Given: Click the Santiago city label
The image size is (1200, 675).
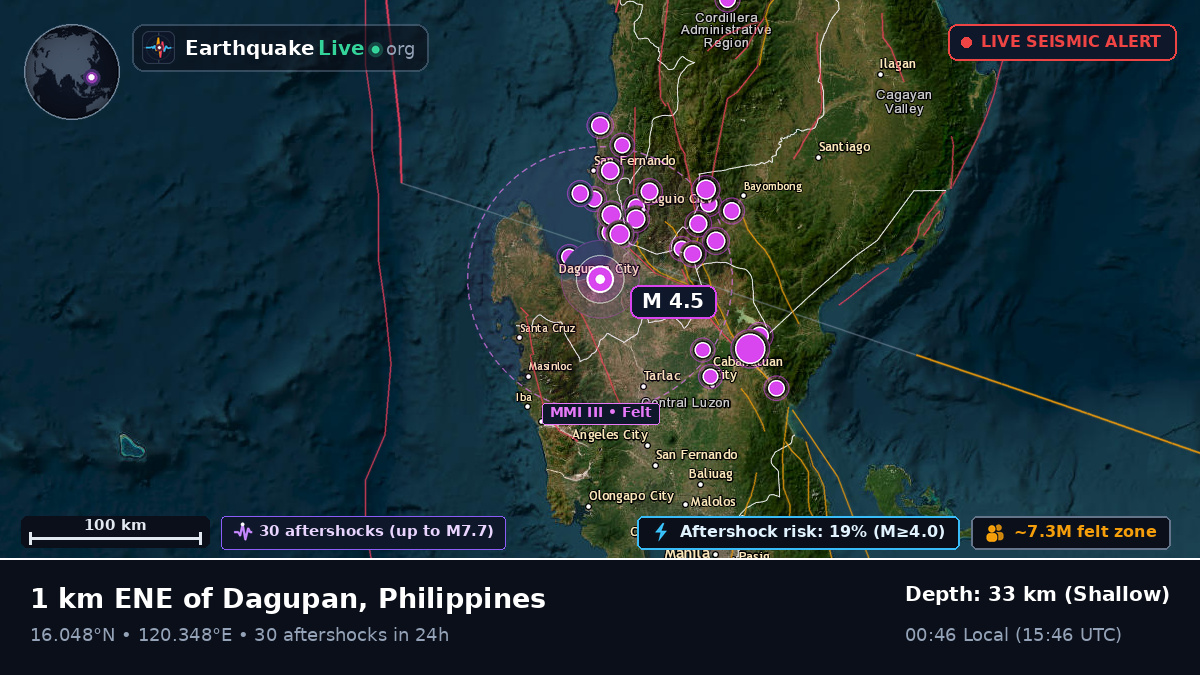Looking at the screenshot, I should (845, 147).
